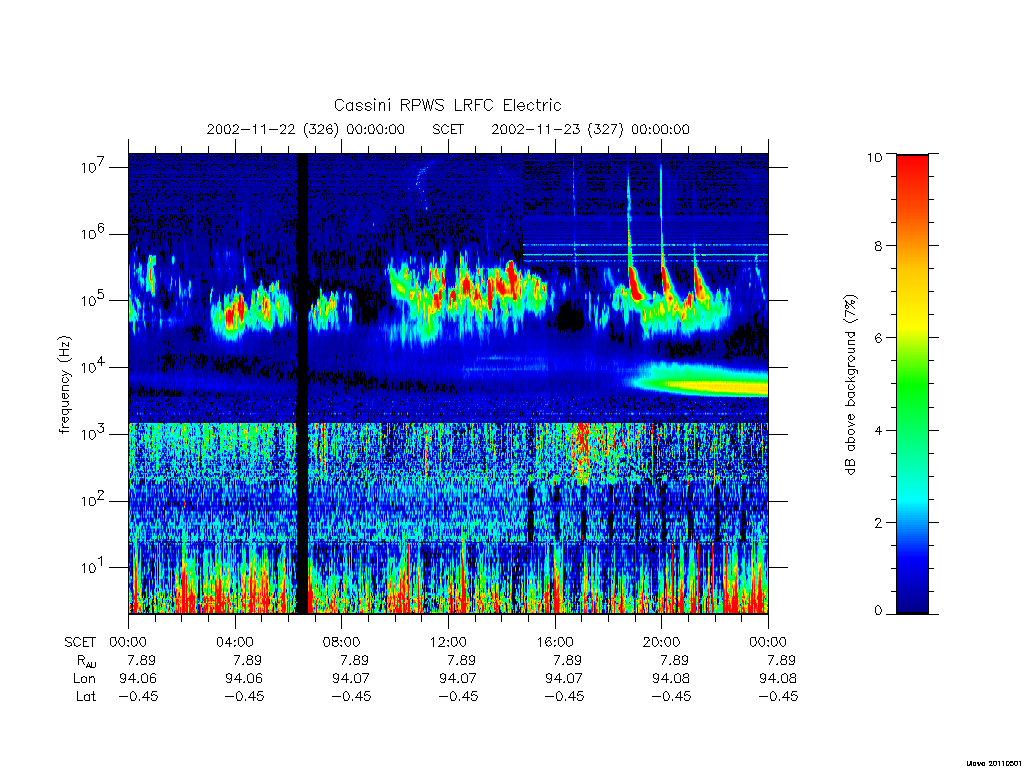
Task: Click the 12:00 time tick label
Action: tap(448, 642)
